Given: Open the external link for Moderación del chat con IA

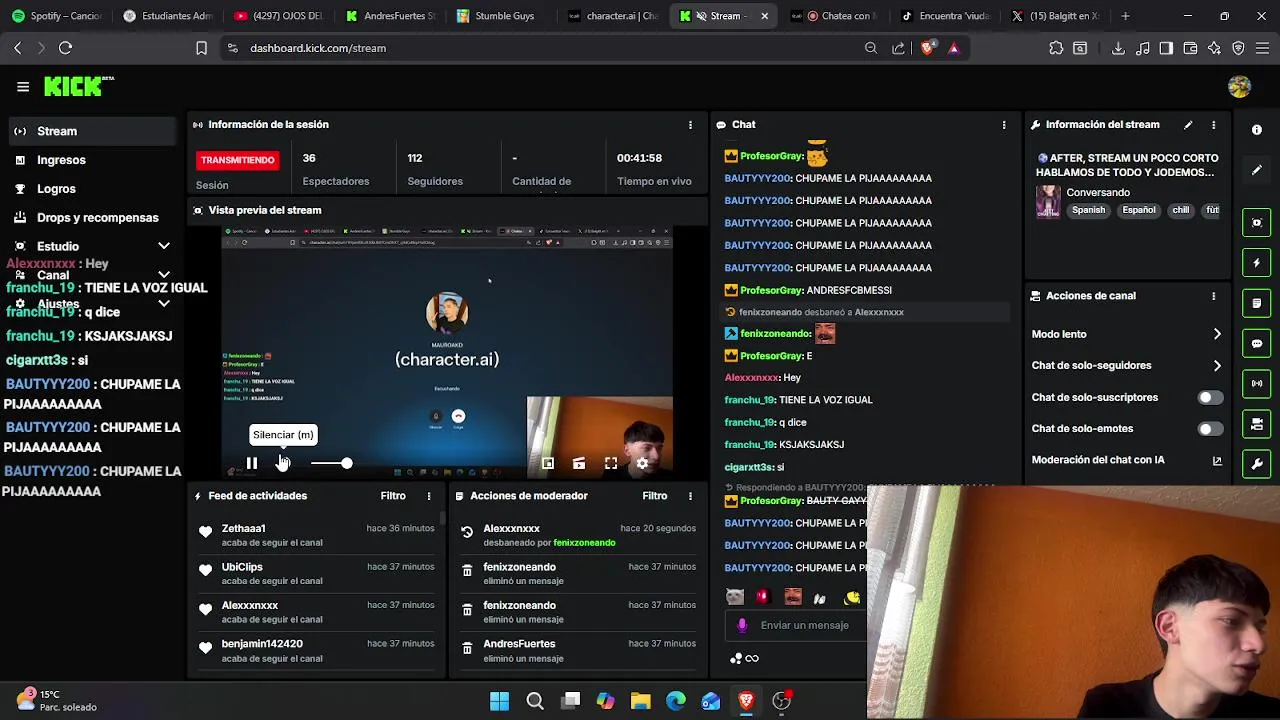Looking at the screenshot, I should [x=1217, y=460].
